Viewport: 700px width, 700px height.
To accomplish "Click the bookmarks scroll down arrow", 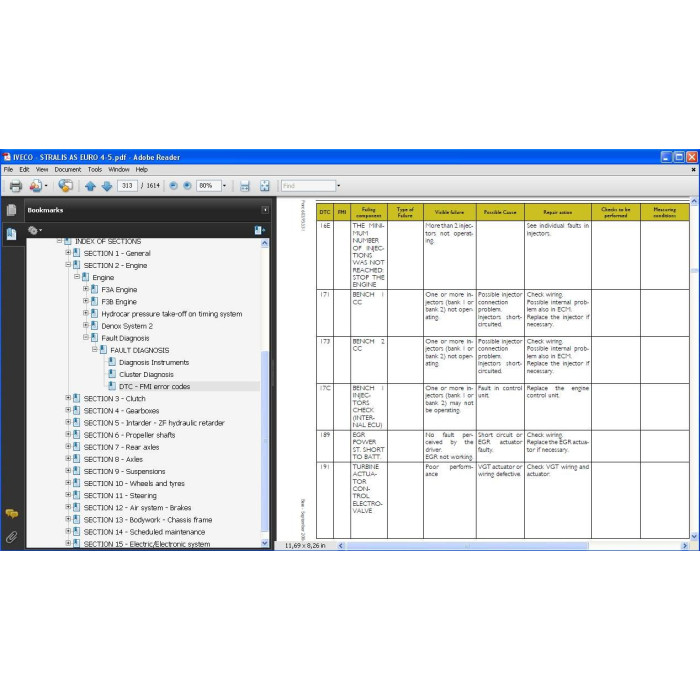I will (265, 543).
